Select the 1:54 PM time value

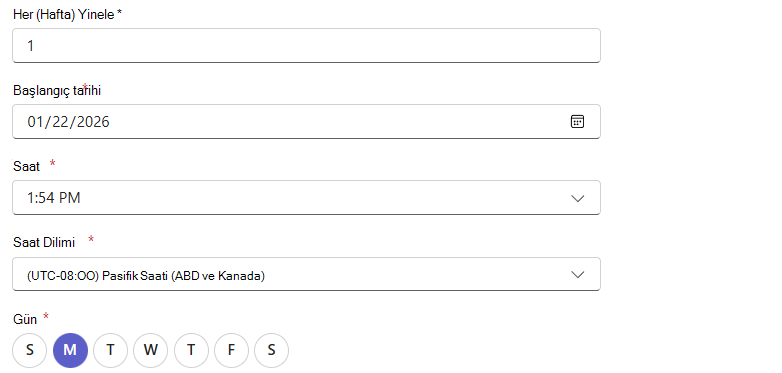point(54,198)
